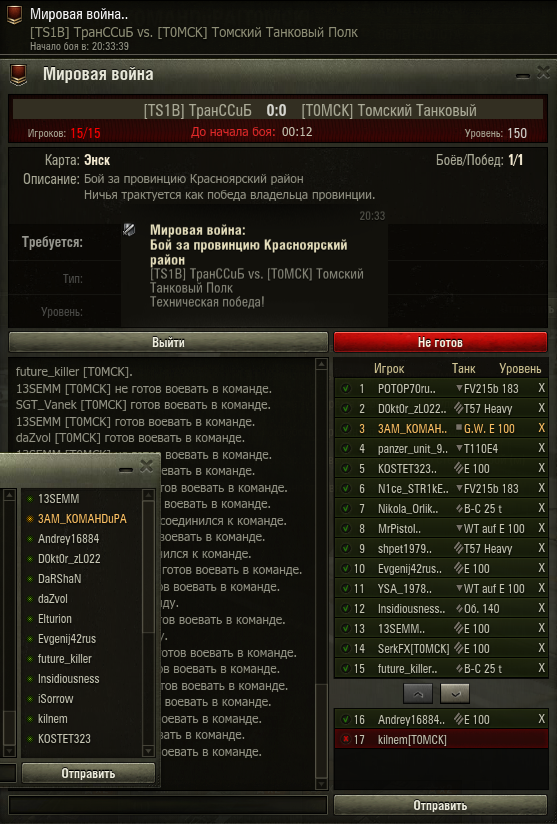Toggle ready checkmark for MrPistol
The width and height of the screenshot is (557, 824).
pyautogui.click(x=346, y=528)
